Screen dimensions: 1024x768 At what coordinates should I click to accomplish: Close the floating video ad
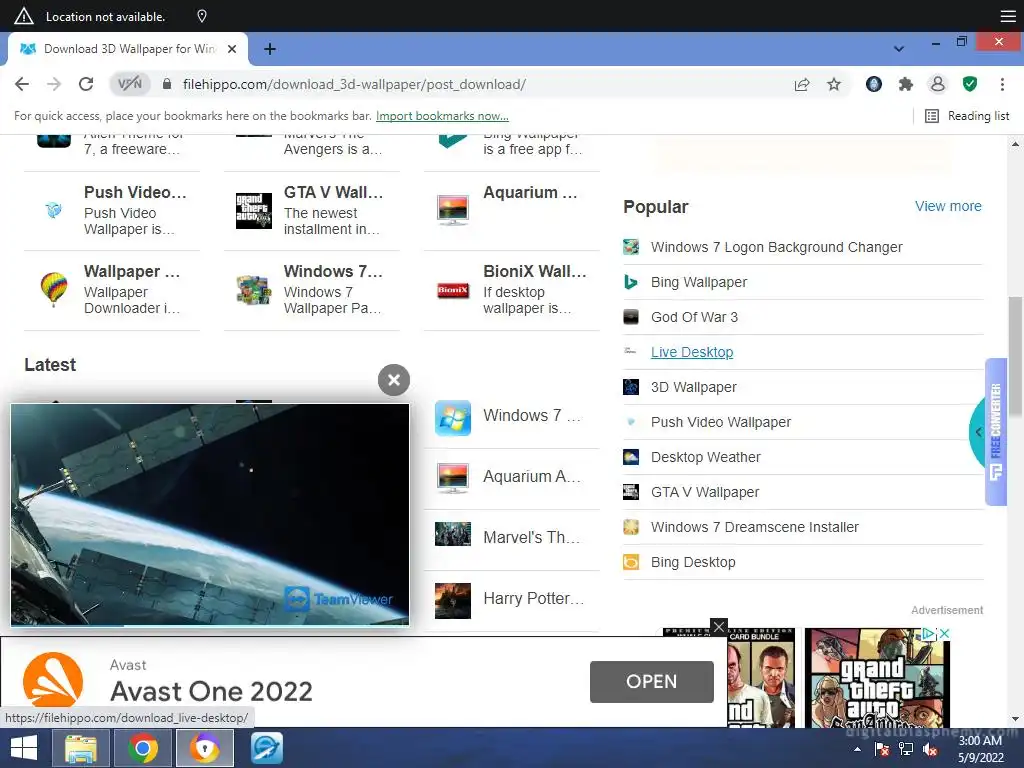point(394,379)
